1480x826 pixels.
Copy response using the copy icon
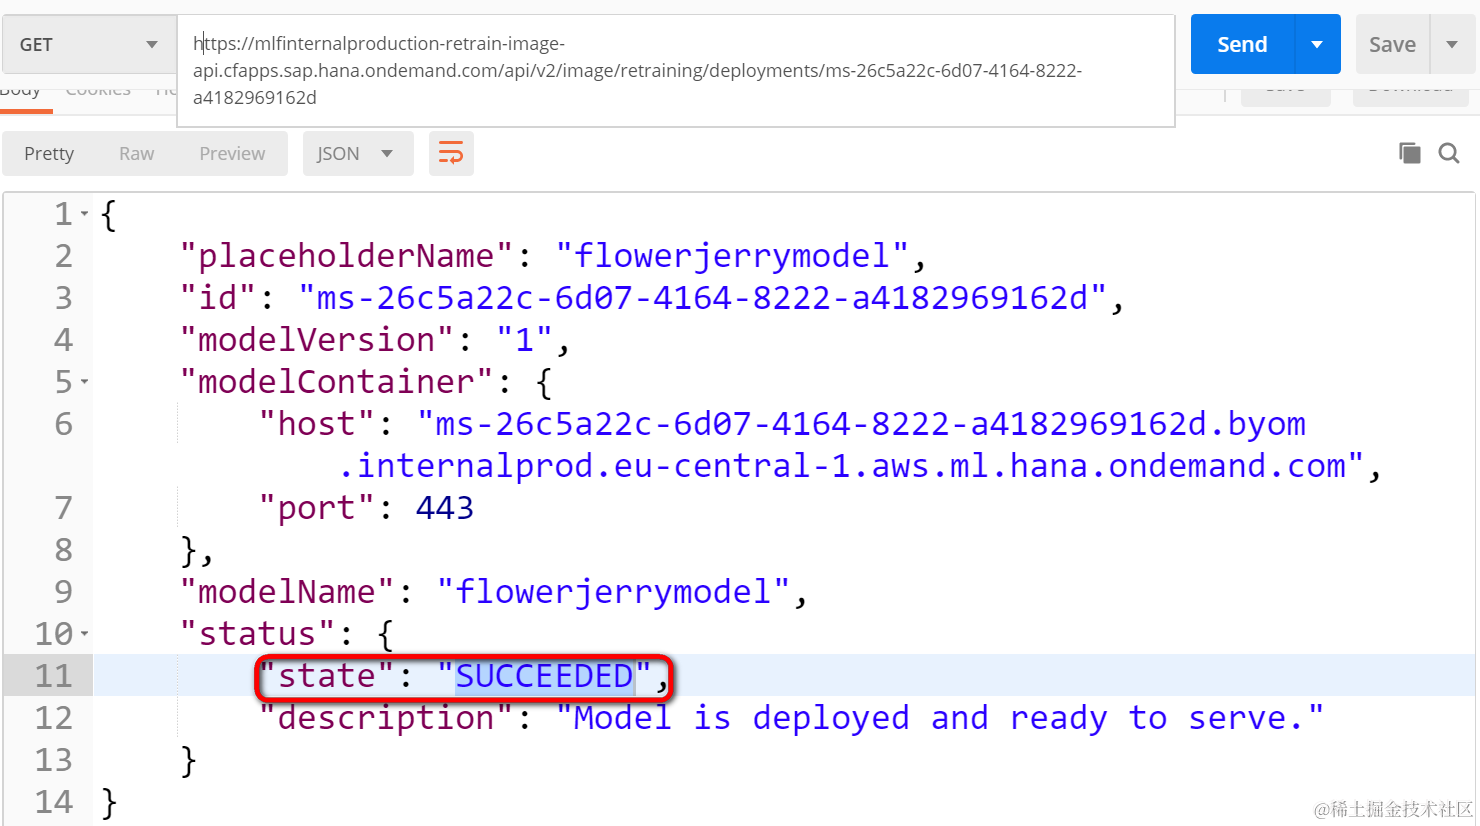(1409, 153)
